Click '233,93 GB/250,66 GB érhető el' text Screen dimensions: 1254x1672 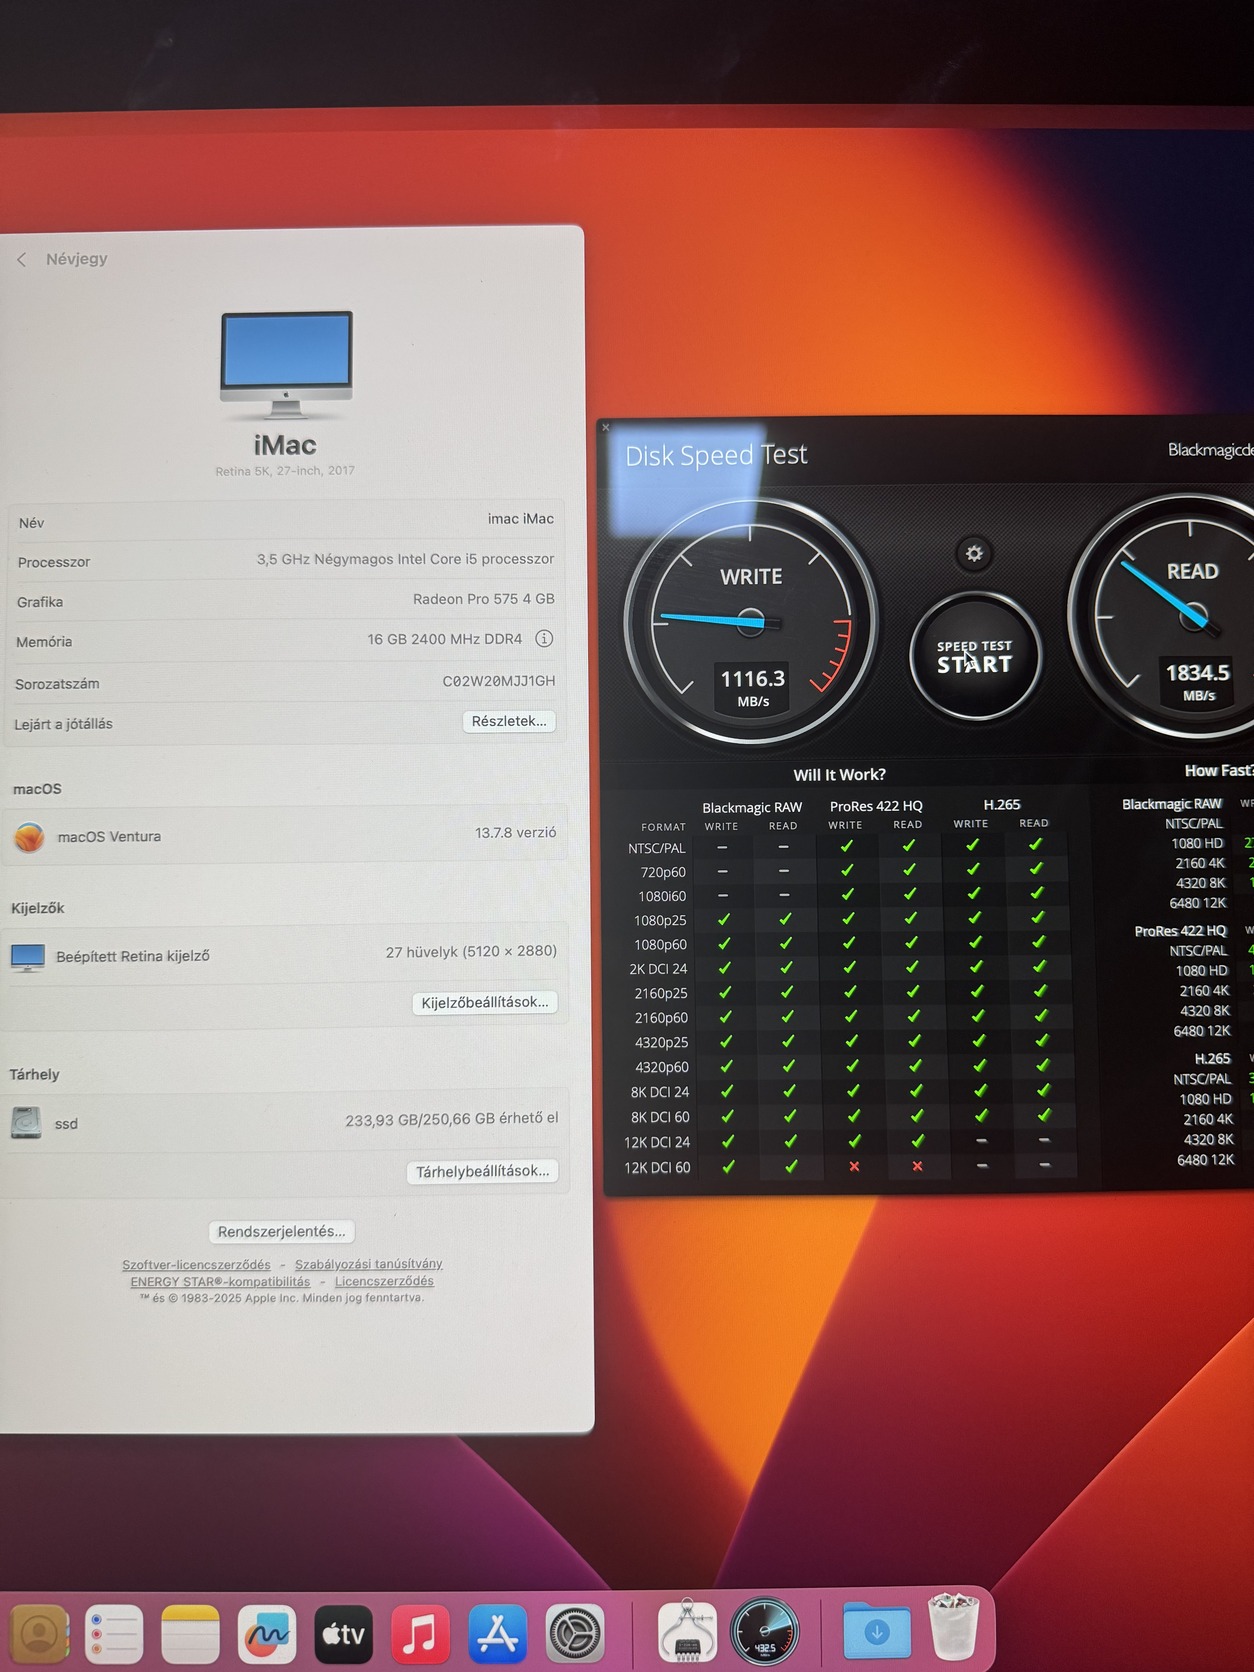pos(452,1119)
